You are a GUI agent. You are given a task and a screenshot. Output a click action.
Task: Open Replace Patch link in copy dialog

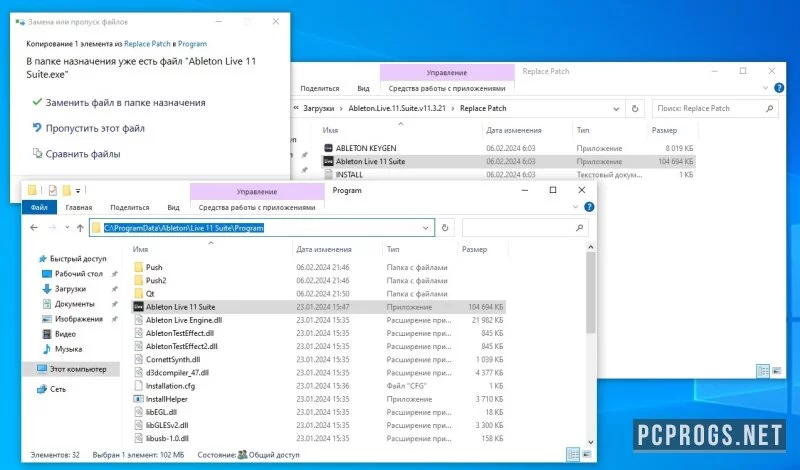click(x=147, y=44)
